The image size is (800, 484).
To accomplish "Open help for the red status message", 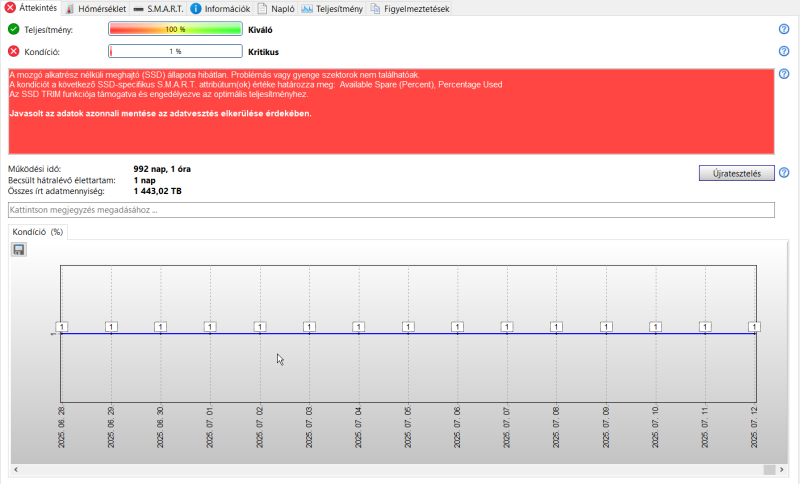I will (784, 74).
